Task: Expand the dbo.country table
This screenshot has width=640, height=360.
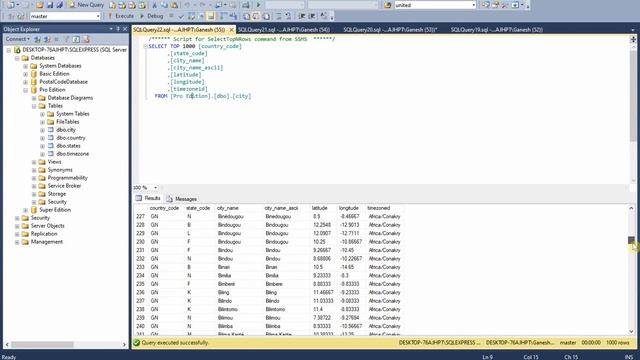Action: pyautogui.click(x=42, y=138)
